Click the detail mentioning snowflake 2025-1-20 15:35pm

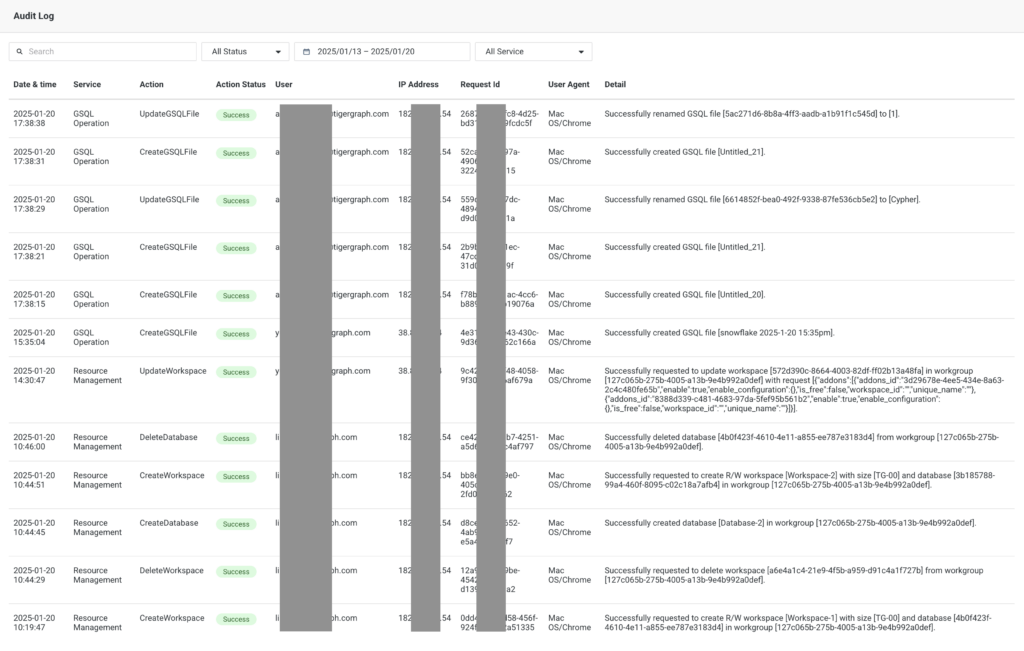(719, 333)
